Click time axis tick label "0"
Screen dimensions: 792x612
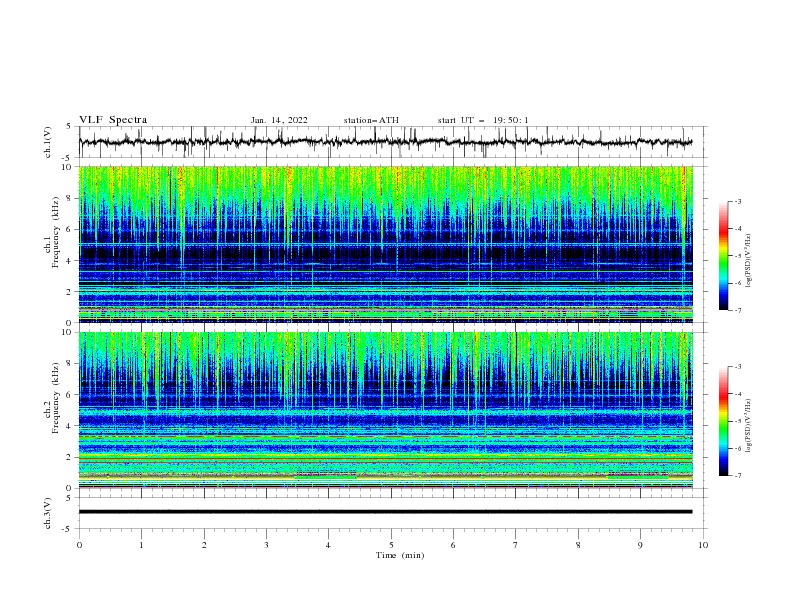click(x=79, y=545)
